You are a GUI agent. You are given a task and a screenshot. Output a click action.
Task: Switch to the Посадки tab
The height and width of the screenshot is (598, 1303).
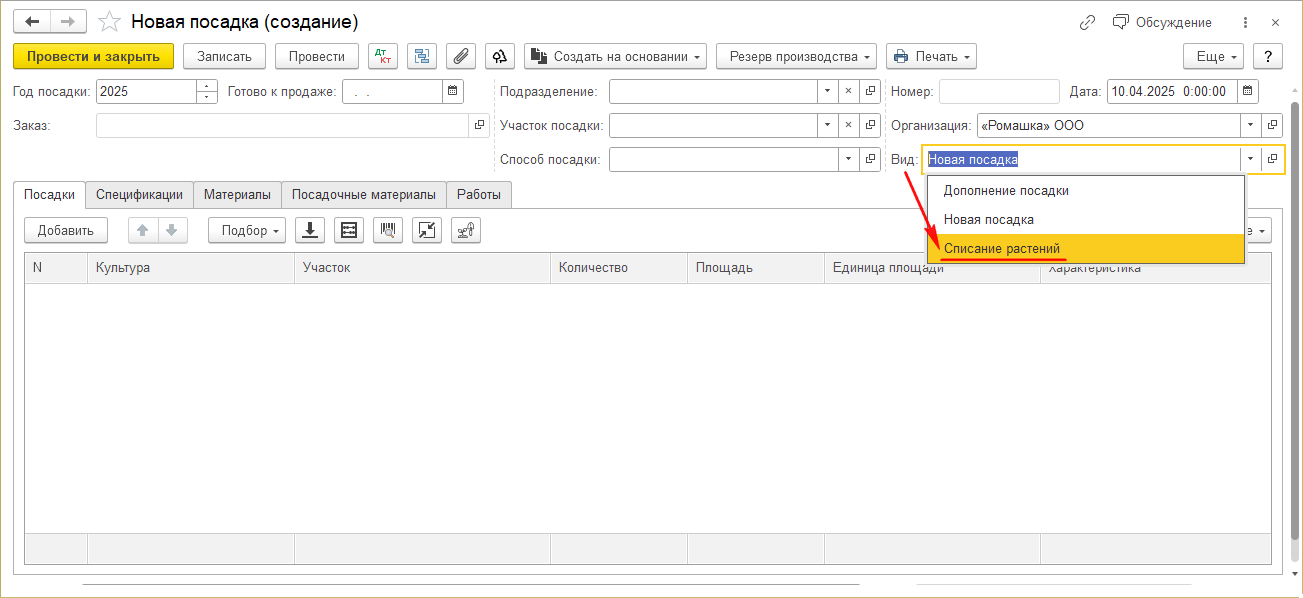(x=50, y=195)
